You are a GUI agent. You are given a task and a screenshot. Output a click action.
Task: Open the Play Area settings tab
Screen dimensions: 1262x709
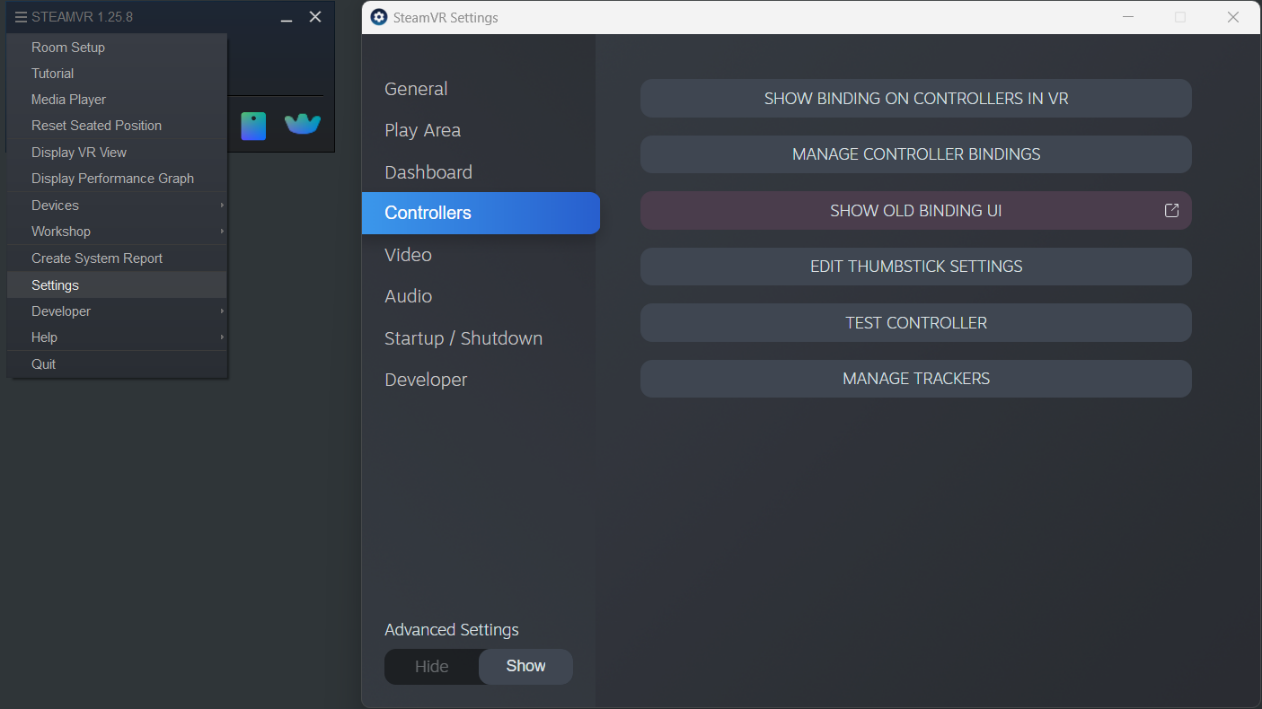pyautogui.click(x=422, y=130)
